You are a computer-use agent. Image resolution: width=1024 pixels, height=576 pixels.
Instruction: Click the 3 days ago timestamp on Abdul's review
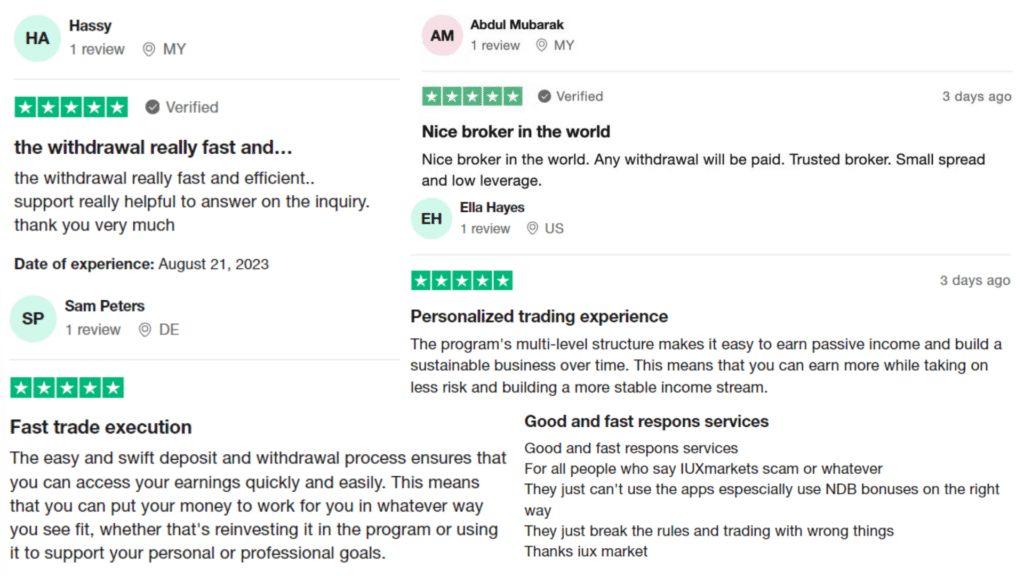click(976, 97)
